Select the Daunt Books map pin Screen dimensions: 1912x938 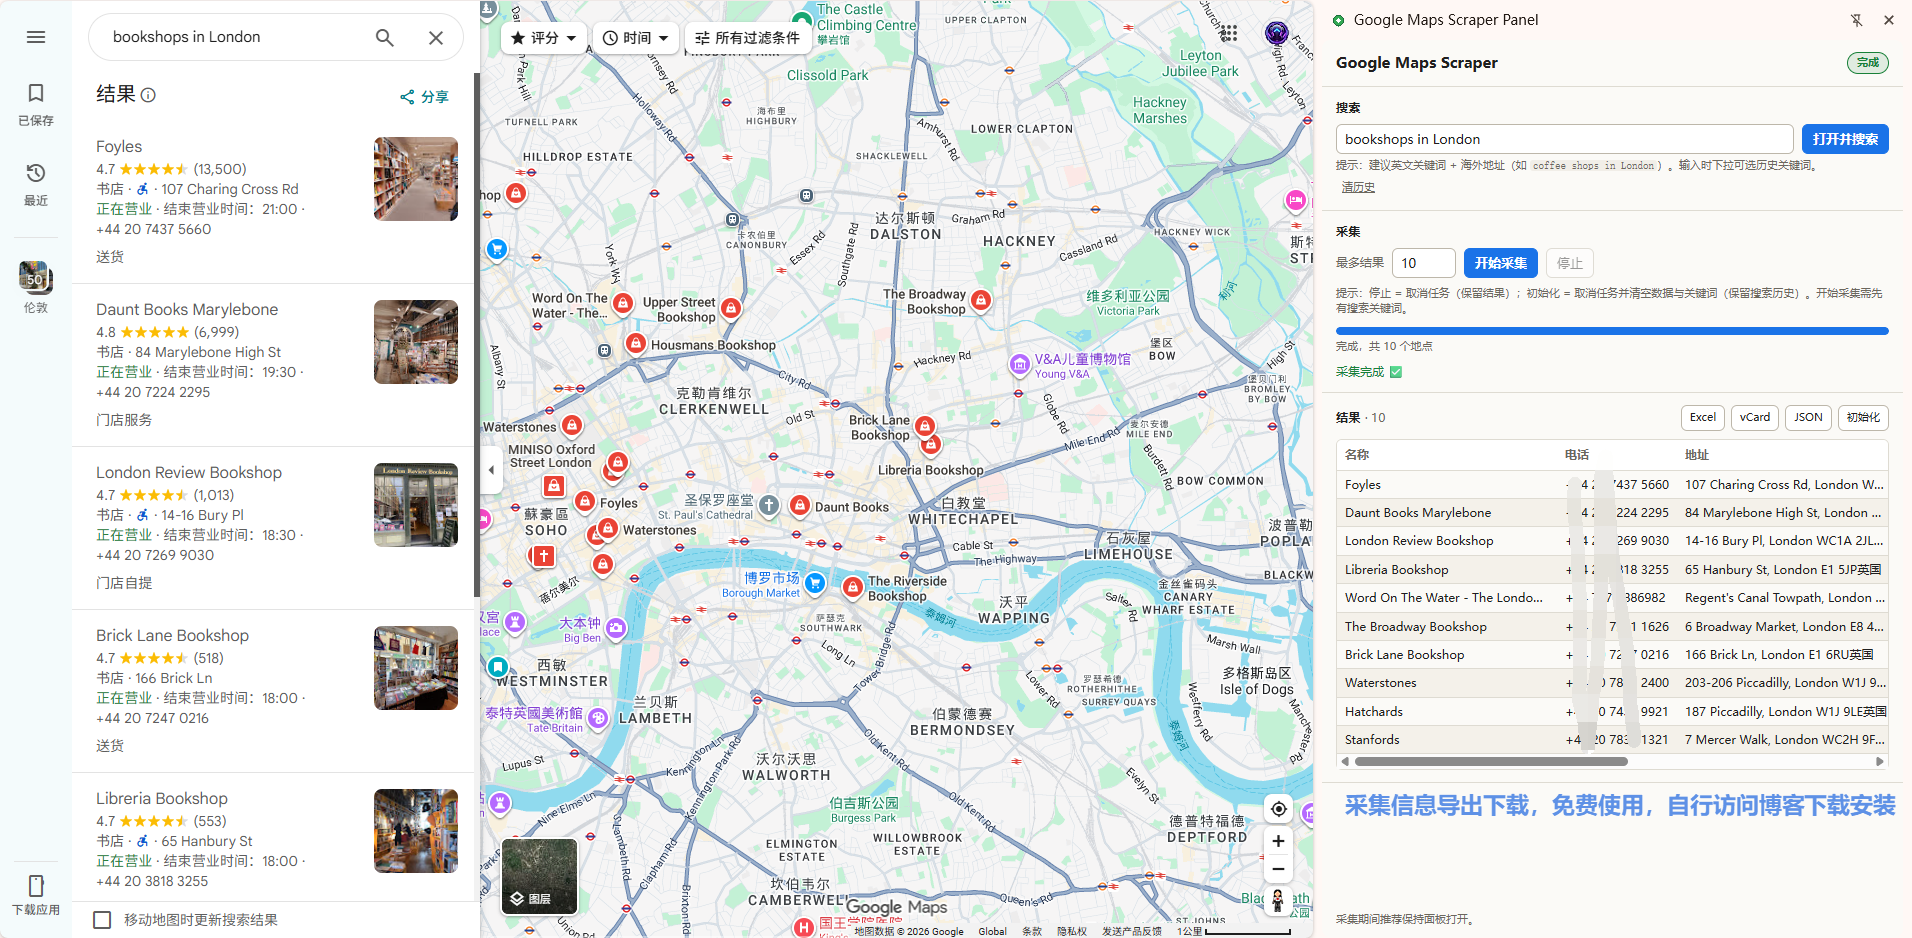[x=800, y=505]
